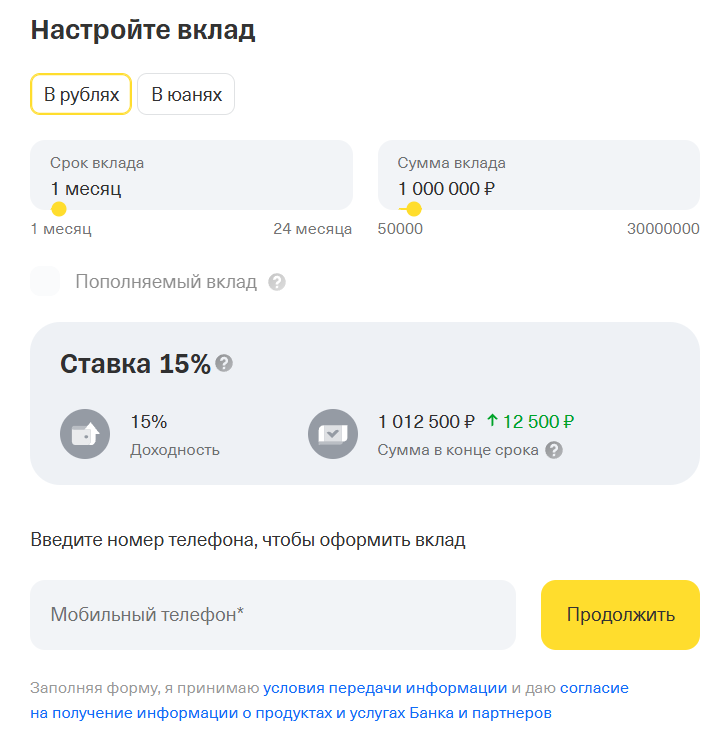726x755 pixels.
Task: Click the help icon beside Пополняемый вклад
Action: (277, 282)
